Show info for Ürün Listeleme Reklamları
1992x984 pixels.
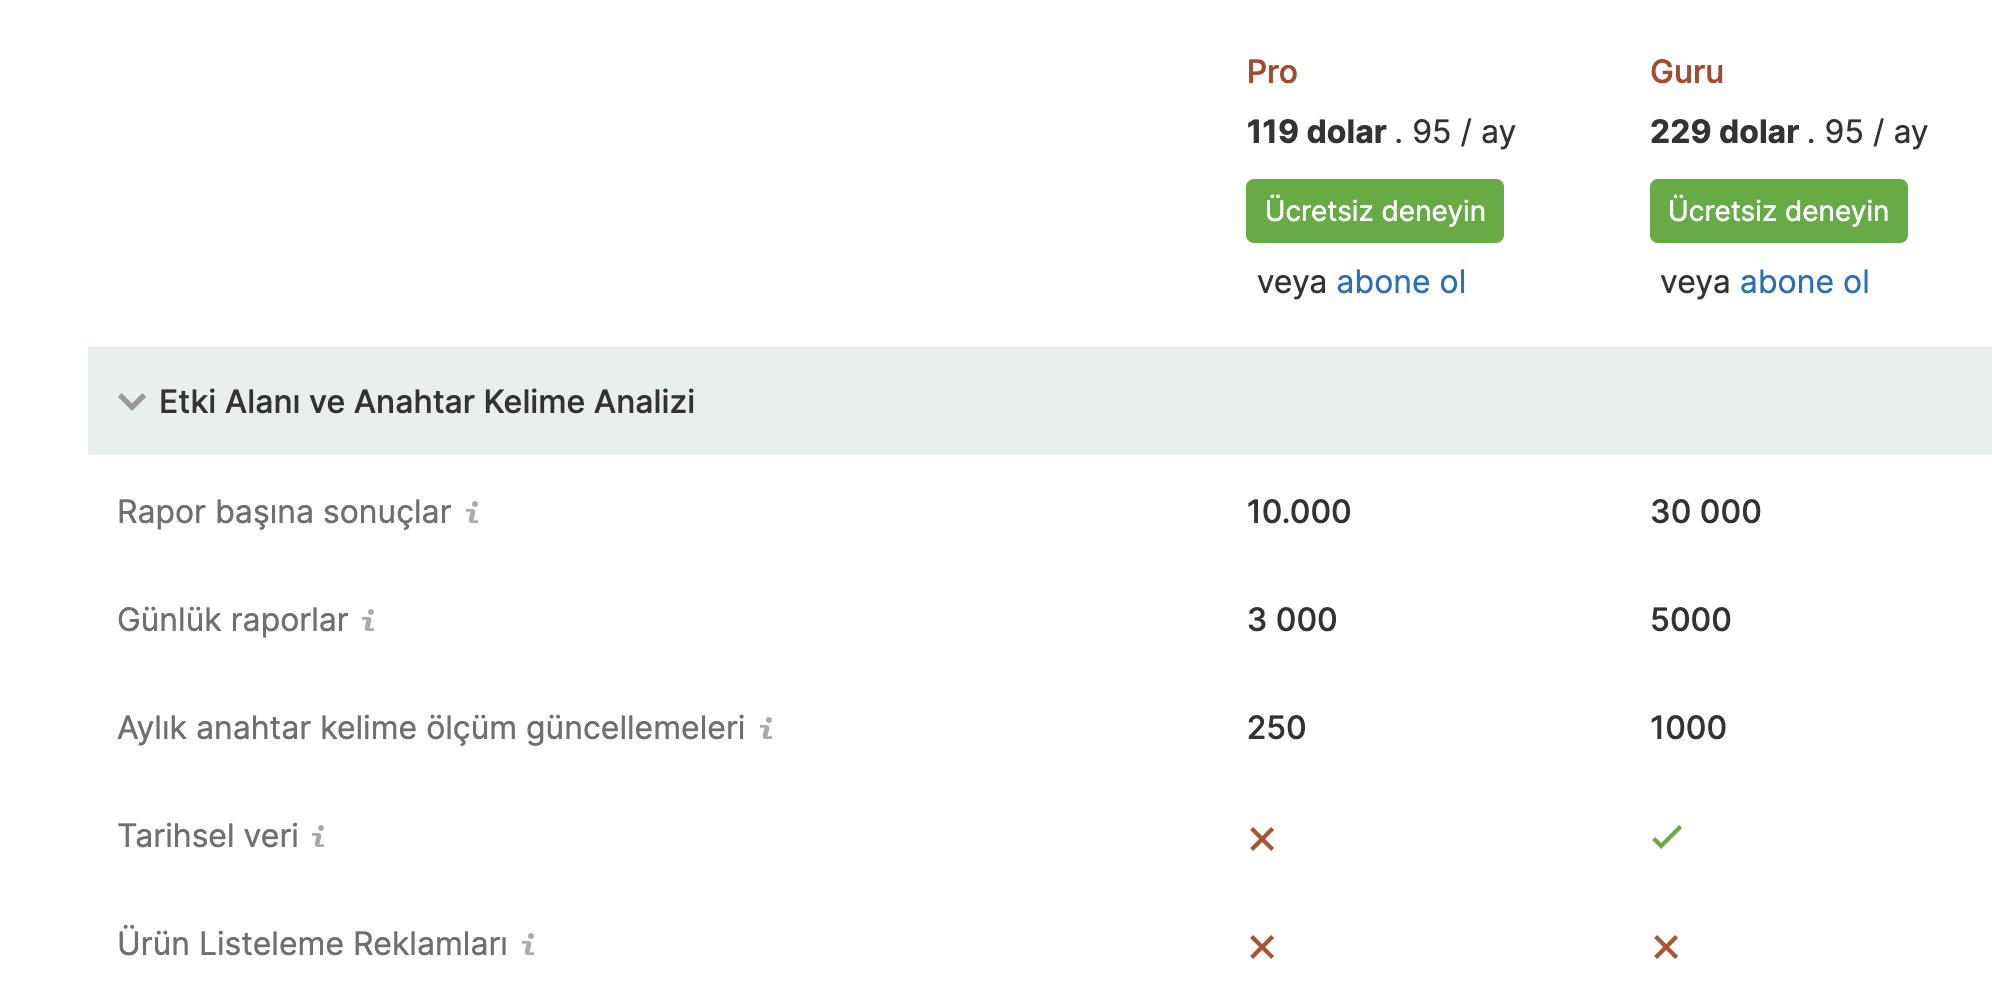[529, 944]
